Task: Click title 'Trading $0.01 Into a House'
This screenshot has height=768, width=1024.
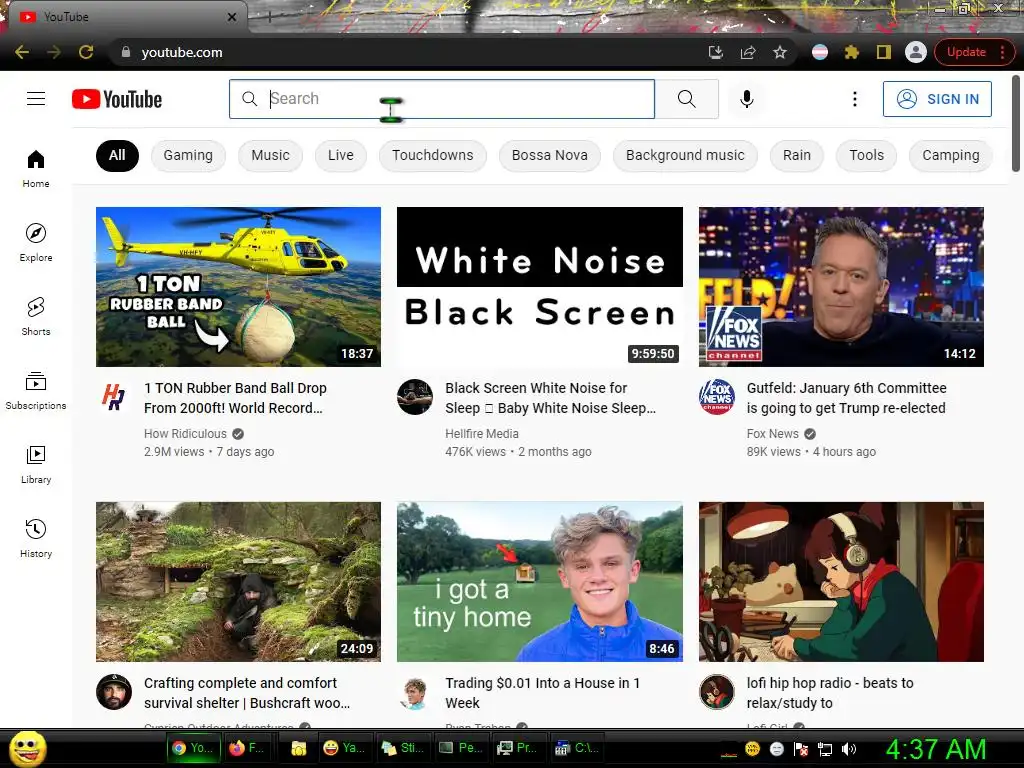Action: [x=543, y=693]
